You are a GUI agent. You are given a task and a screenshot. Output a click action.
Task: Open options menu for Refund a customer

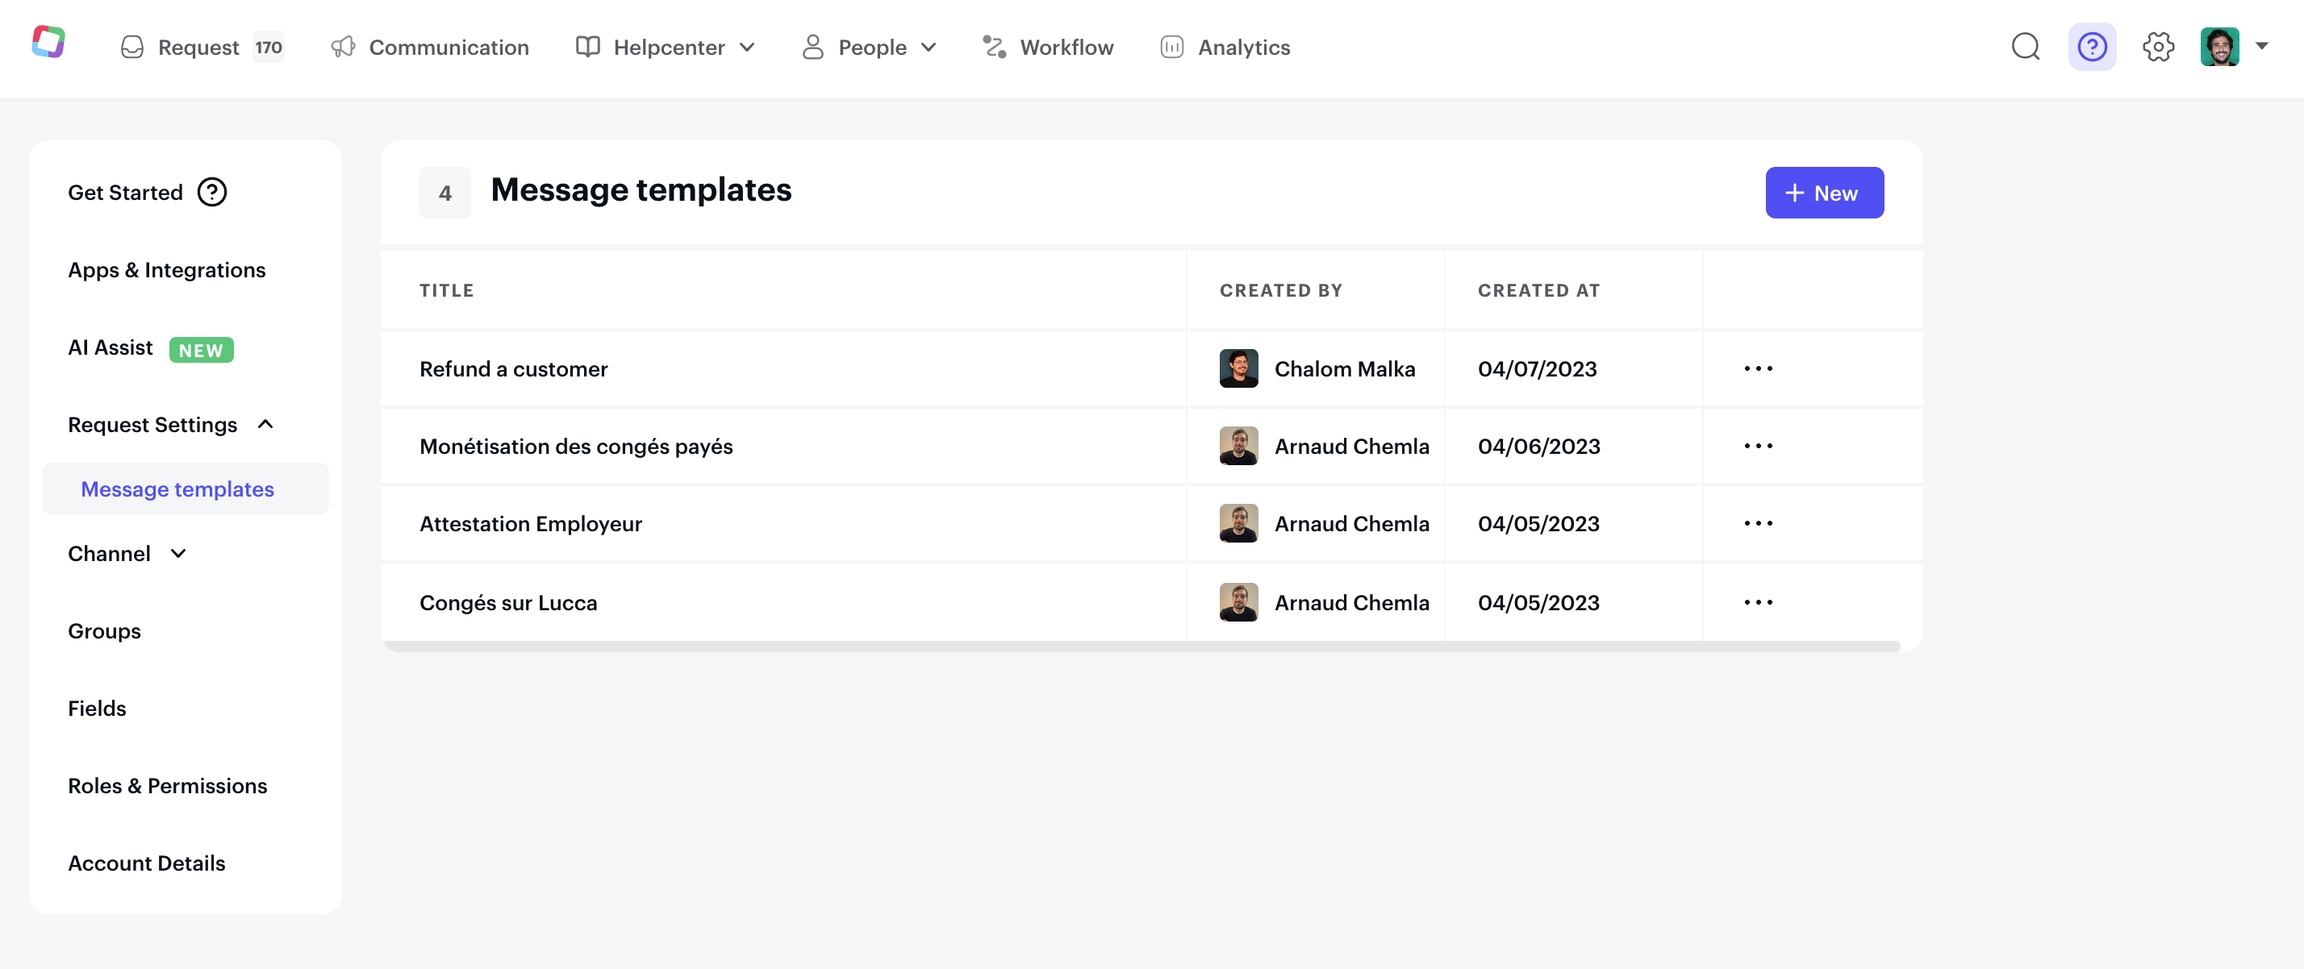coord(1758,369)
